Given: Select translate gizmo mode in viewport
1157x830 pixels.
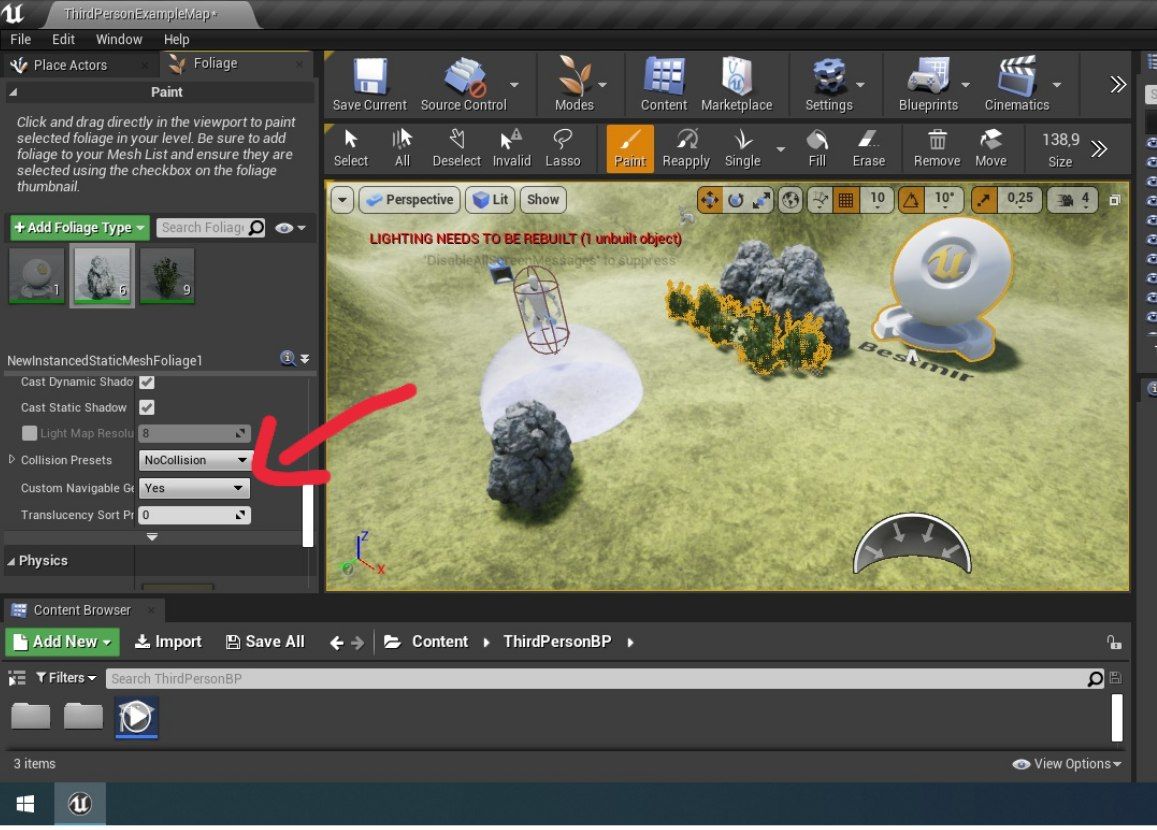Looking at the screenshot, I should coord(710,200).
